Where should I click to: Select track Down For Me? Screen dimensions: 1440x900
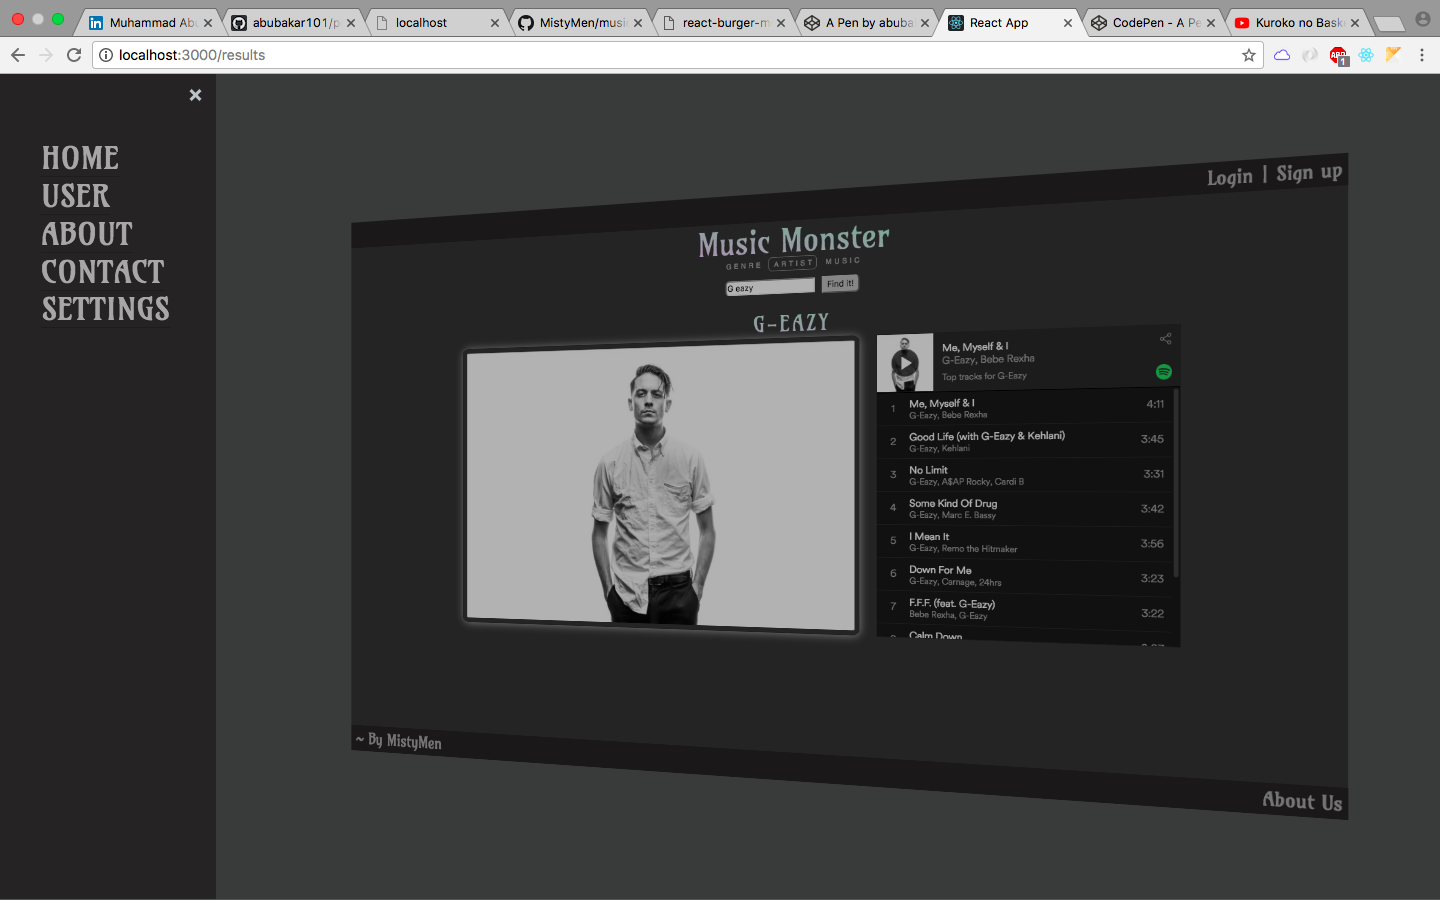[x=1025, y=577]
